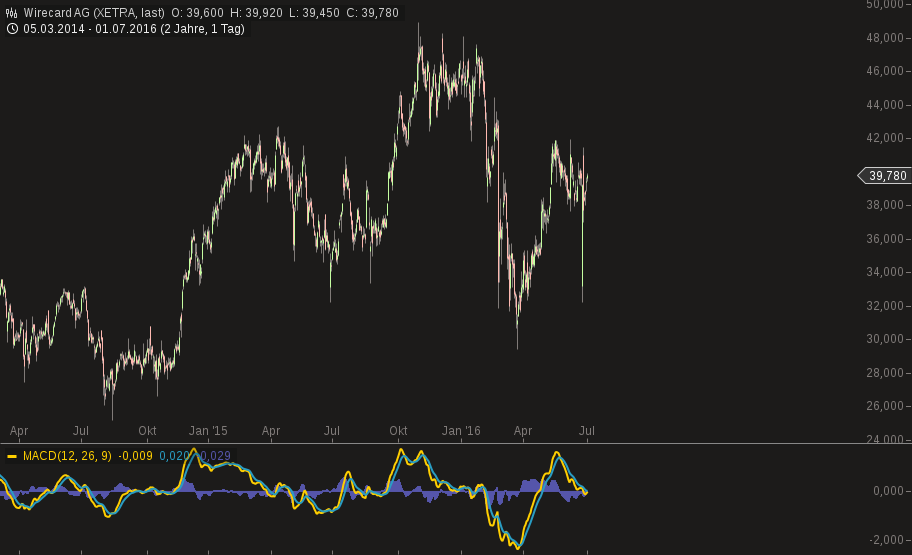Click the MACD(12, 26, 9) indicator label
Viewport: 912px width, 555px height.
click(x=67, y=456)
